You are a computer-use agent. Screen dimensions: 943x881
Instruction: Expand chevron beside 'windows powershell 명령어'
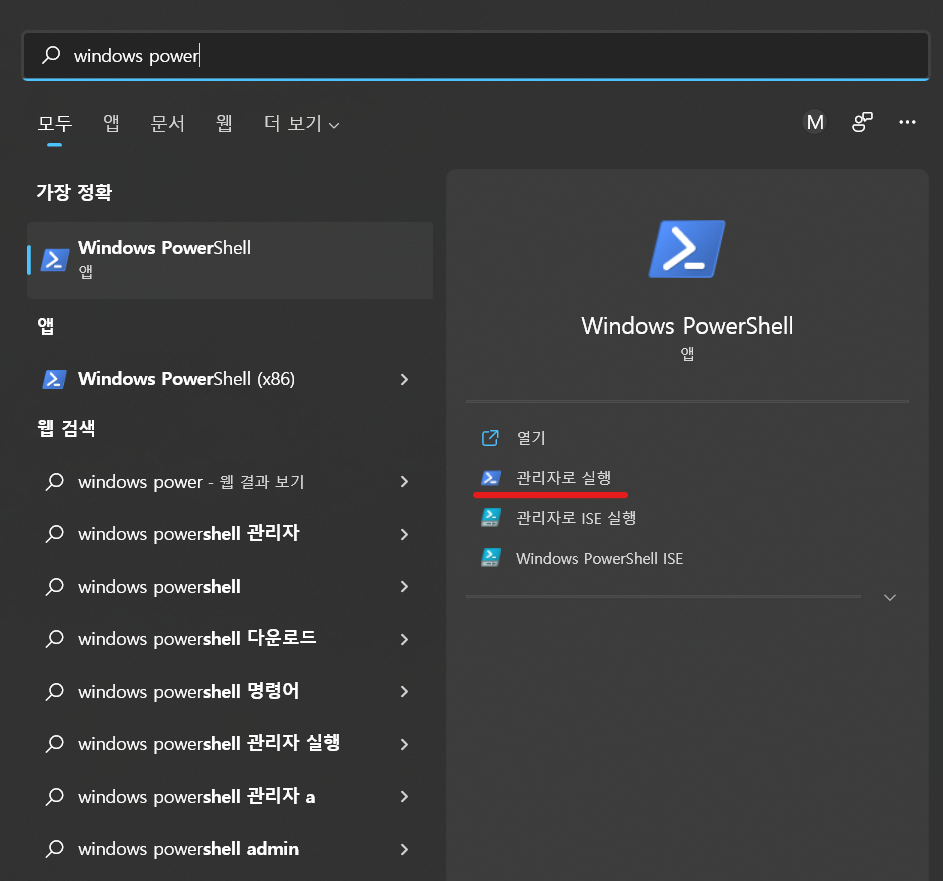pyautogui.click(x=404, y=692)
